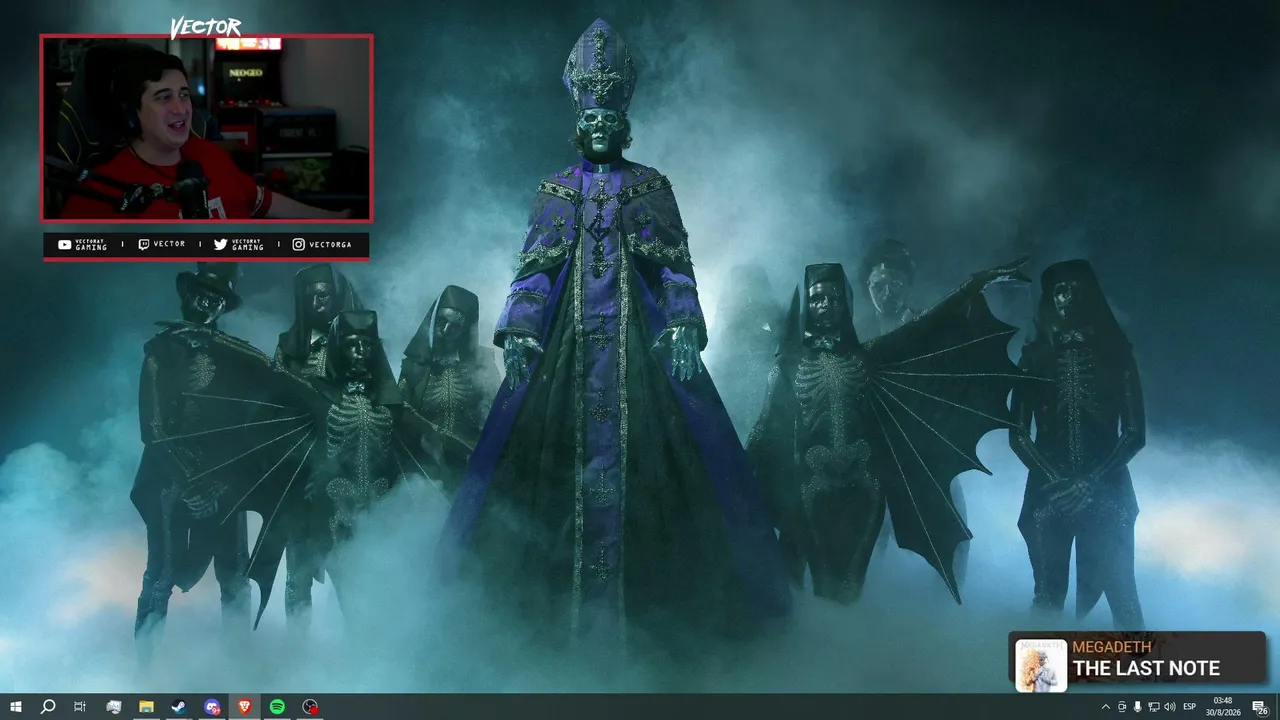Open the pinned app beside Task View

pos(113,707)
